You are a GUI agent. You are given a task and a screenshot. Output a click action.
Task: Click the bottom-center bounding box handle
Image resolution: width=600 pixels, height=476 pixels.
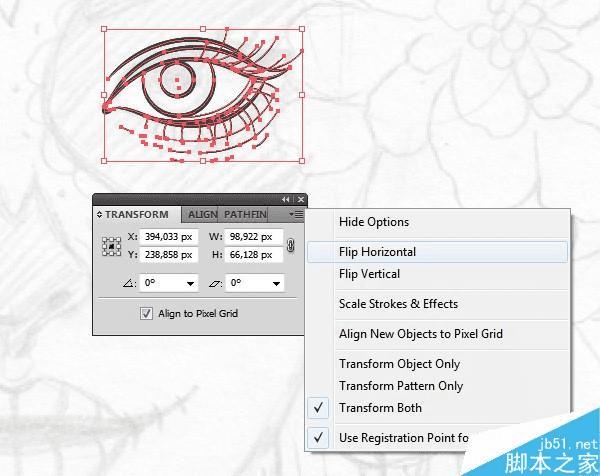tap(203, 161)
